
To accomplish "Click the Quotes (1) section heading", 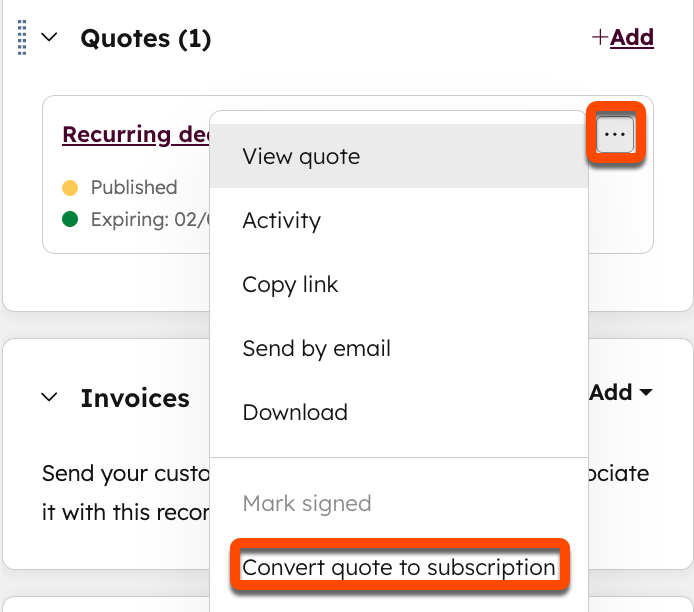I will pos(145,38).
